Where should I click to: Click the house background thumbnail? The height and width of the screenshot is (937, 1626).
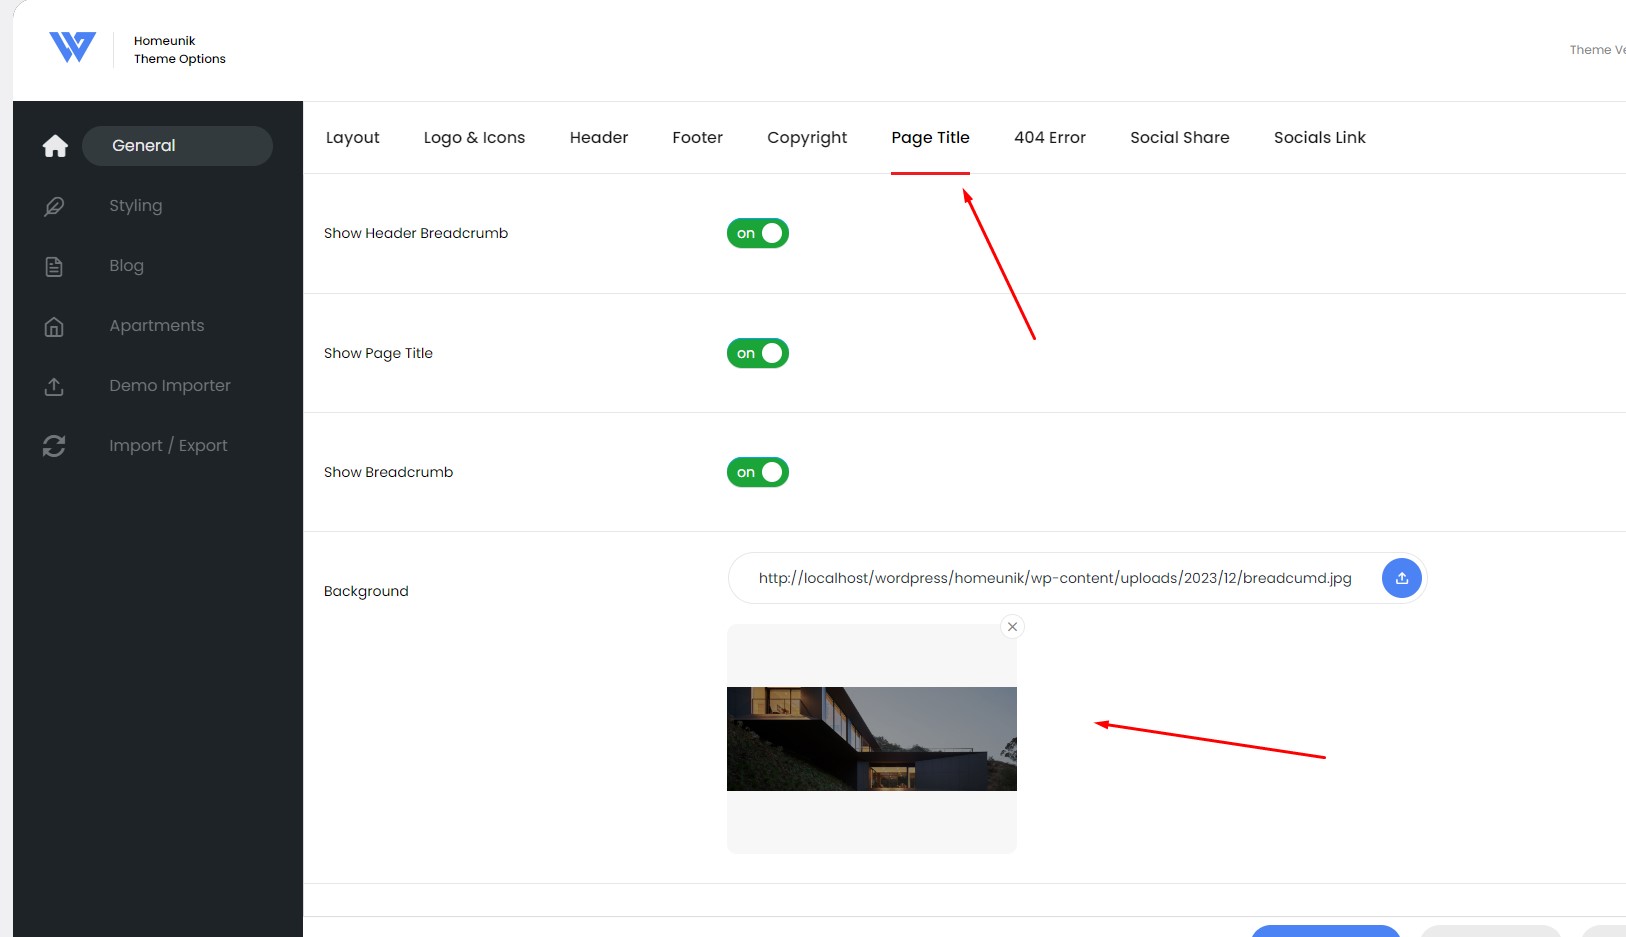point(872,739)
